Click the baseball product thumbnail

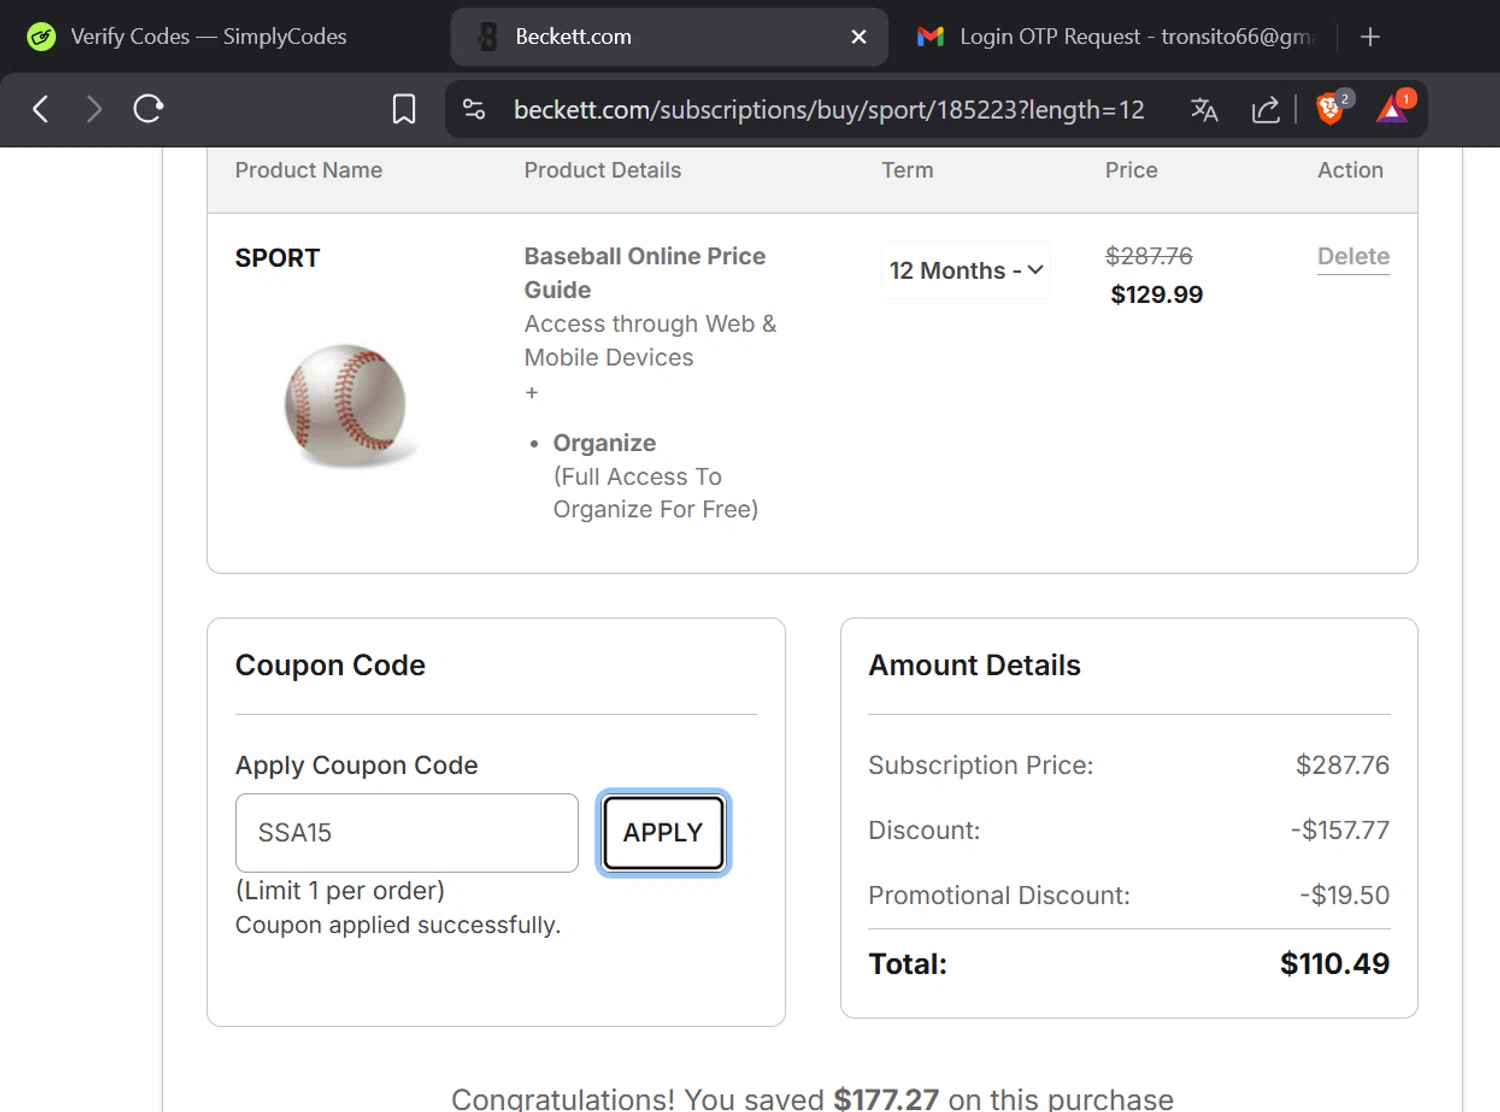click(x=346, y=405)
